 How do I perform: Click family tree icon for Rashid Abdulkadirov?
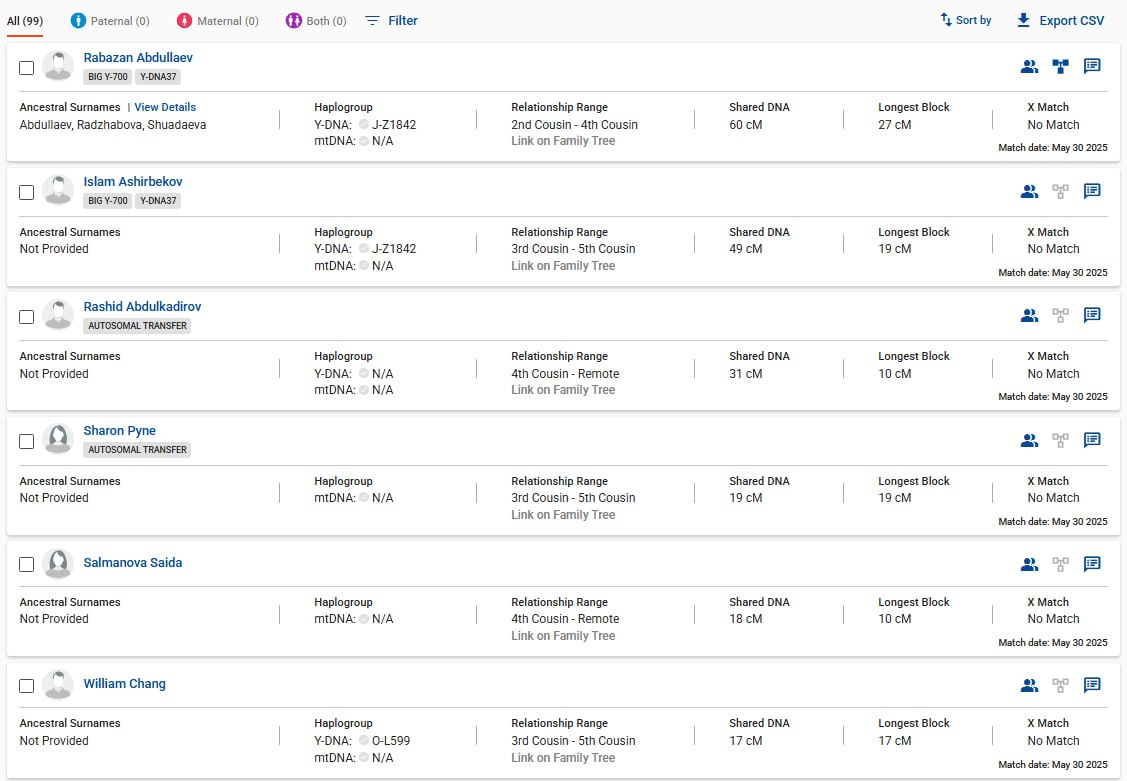(1060, 315)
